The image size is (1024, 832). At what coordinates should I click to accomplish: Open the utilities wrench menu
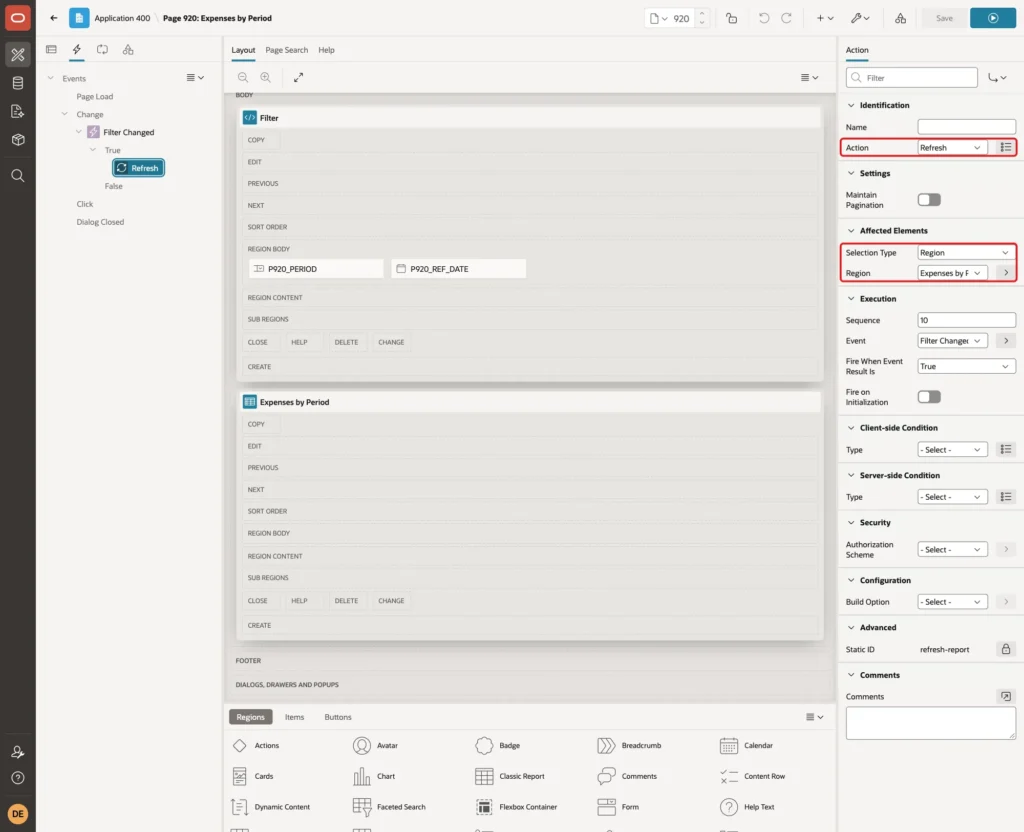click(x=859, y=18)
